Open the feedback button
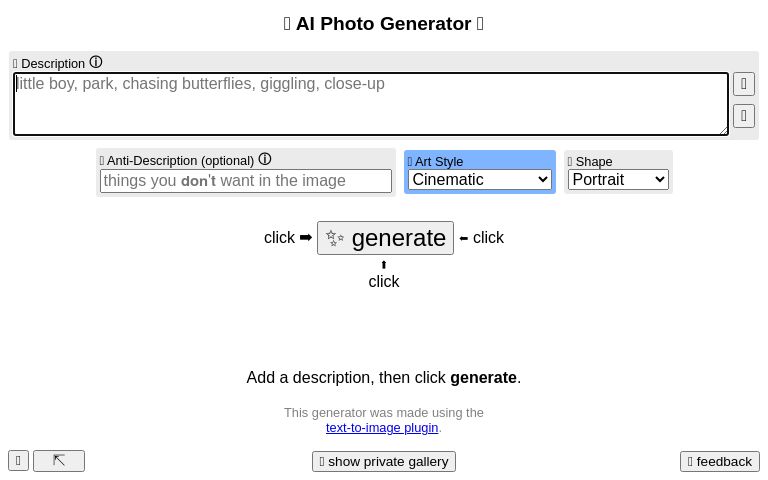768x480 pixels. [720, 461]
